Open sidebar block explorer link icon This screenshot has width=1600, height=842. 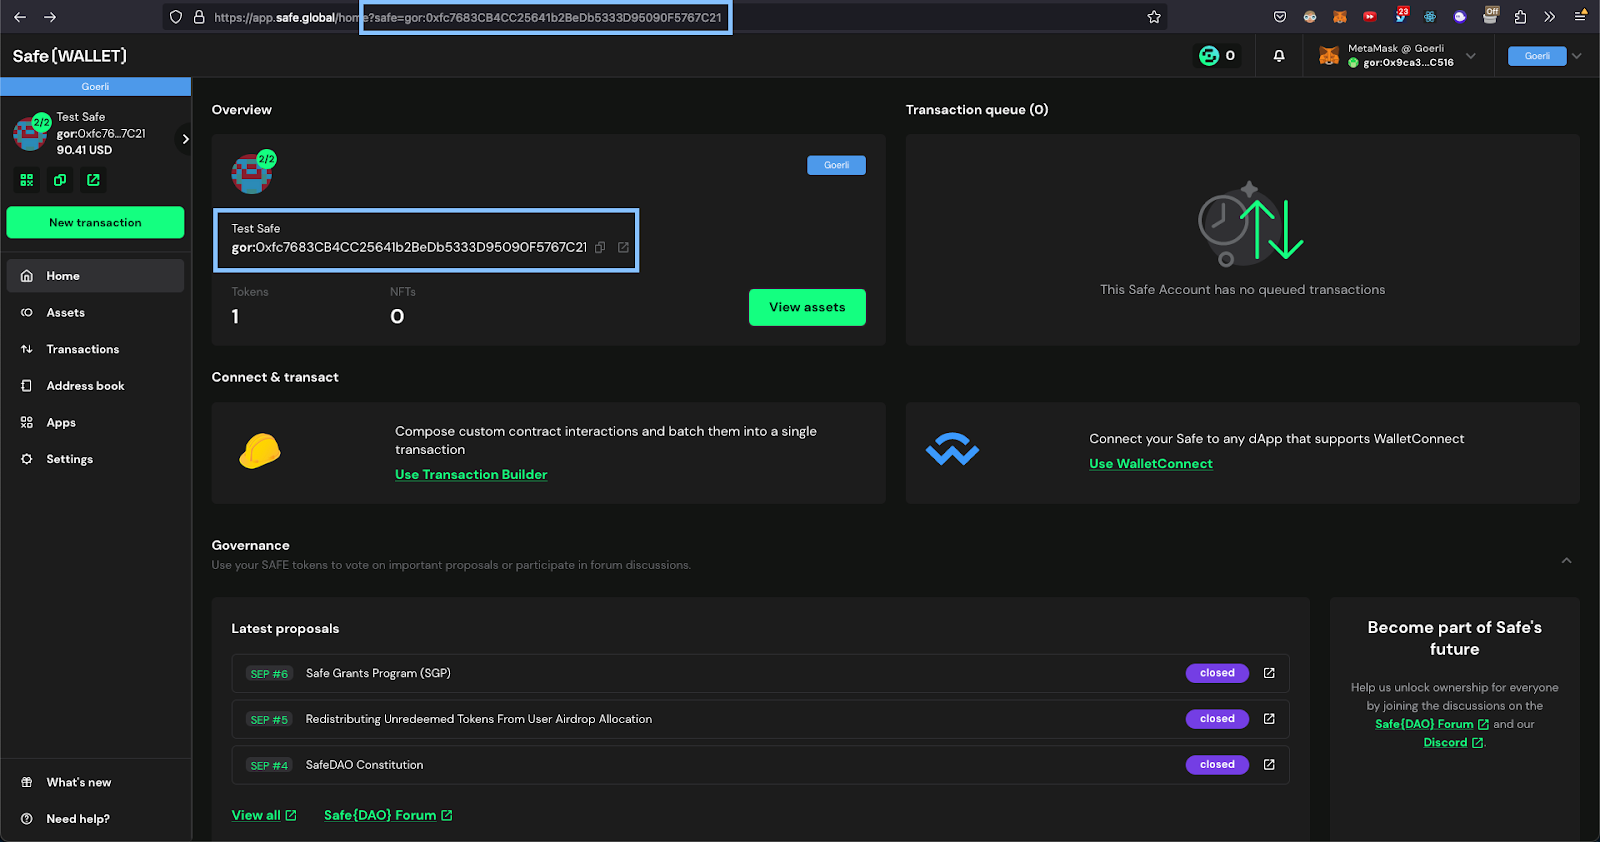pos(93,180)
